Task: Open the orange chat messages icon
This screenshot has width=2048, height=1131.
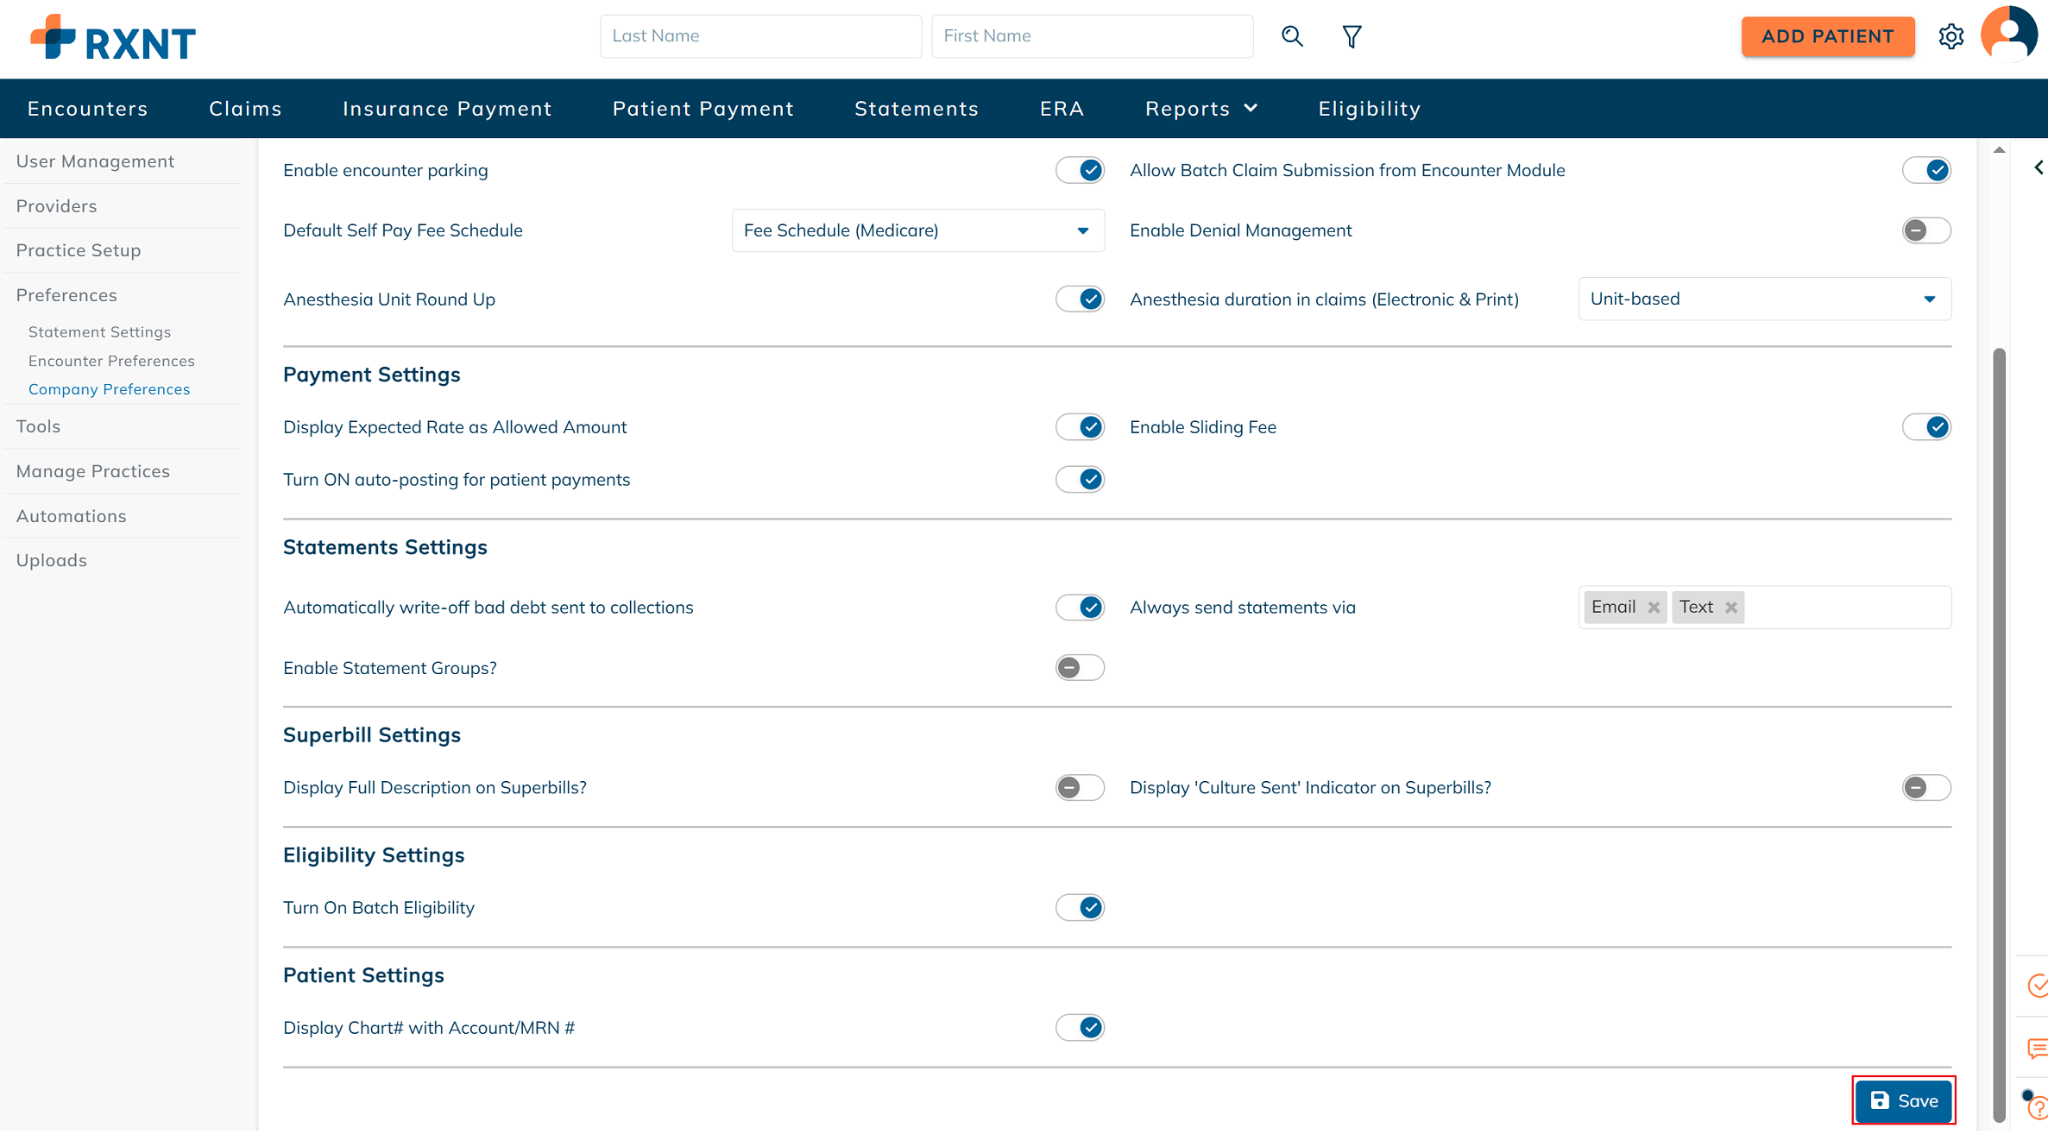Action: pyautogui.click(x=2036, y=1048)
